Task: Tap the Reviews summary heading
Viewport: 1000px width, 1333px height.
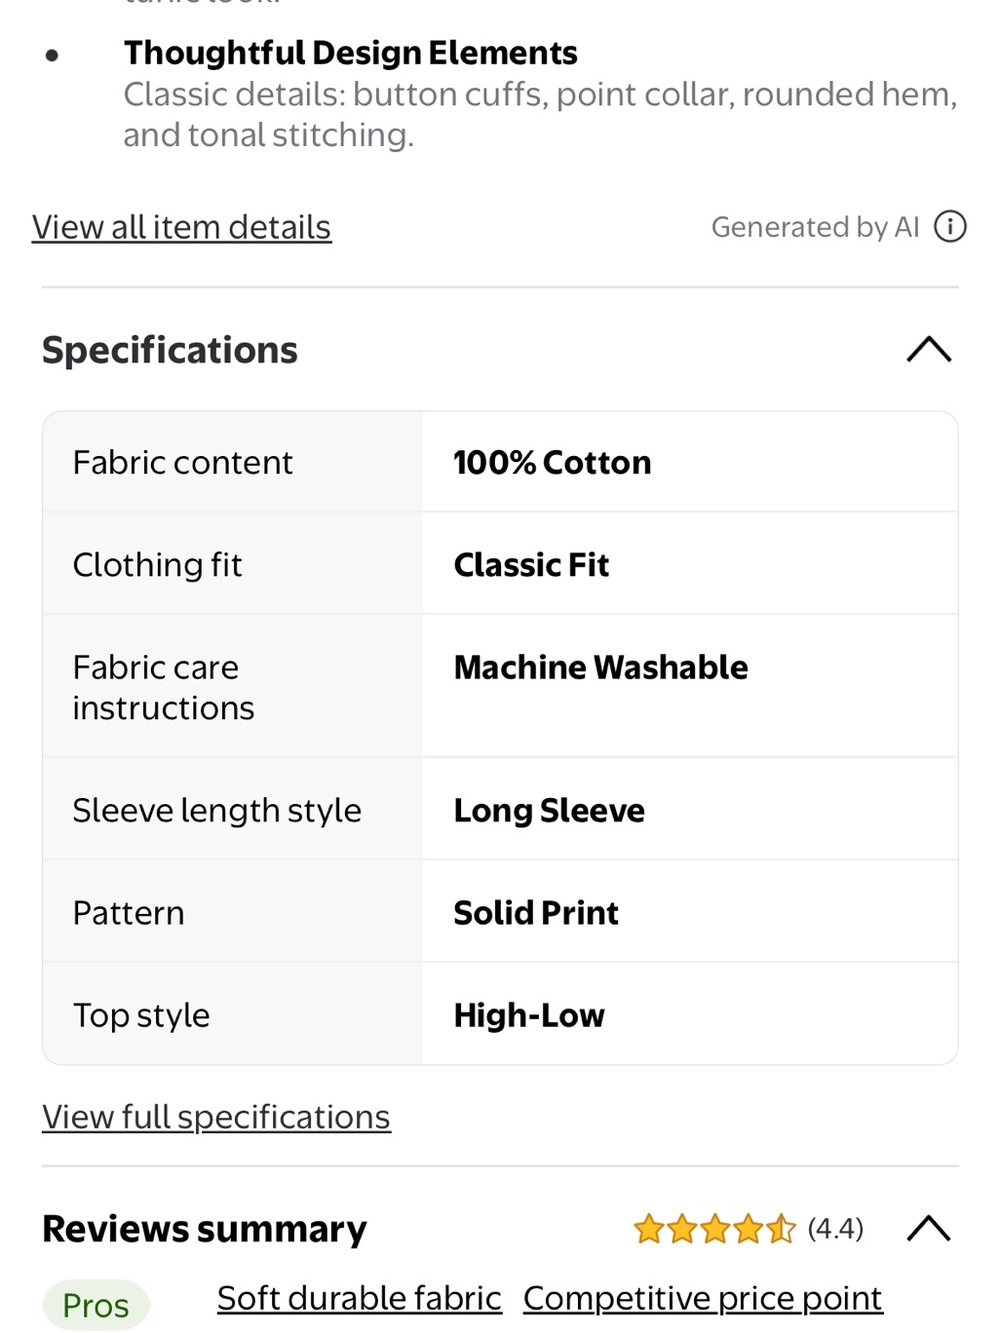Action: click(x=204, y=1229)
